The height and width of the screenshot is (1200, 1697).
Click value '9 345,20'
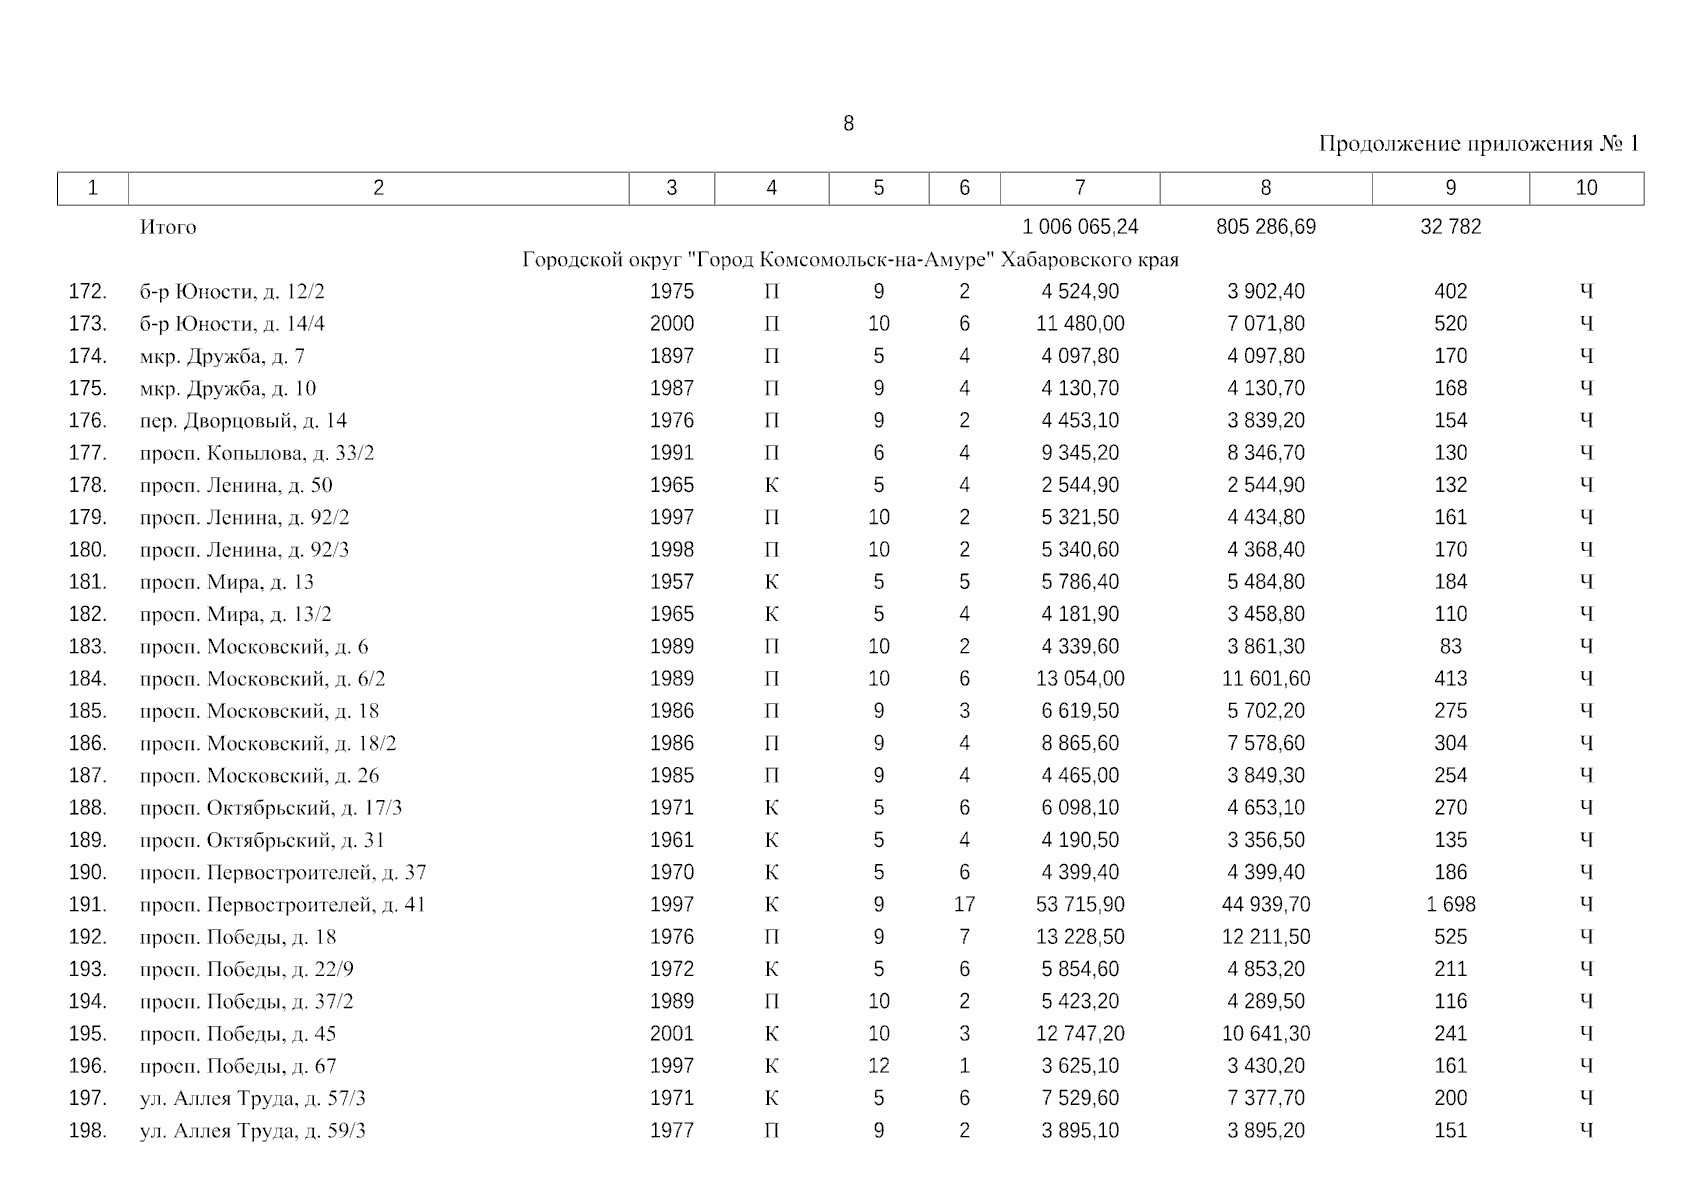click(1080, 453)
